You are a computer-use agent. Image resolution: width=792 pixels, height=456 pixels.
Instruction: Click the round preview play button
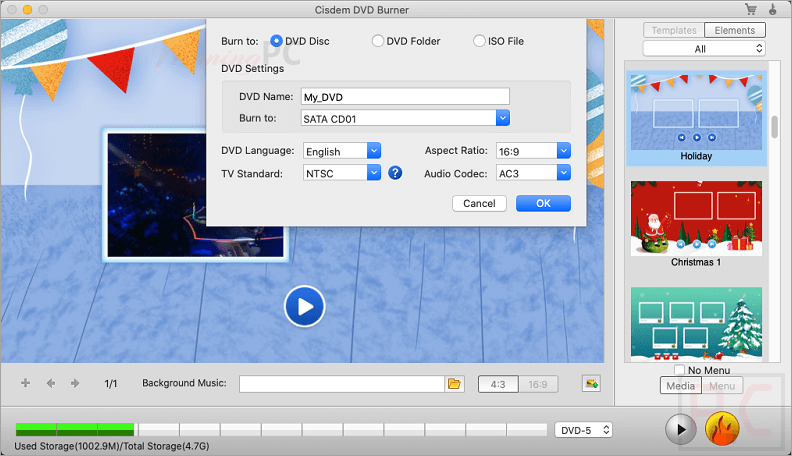(680, 429)
